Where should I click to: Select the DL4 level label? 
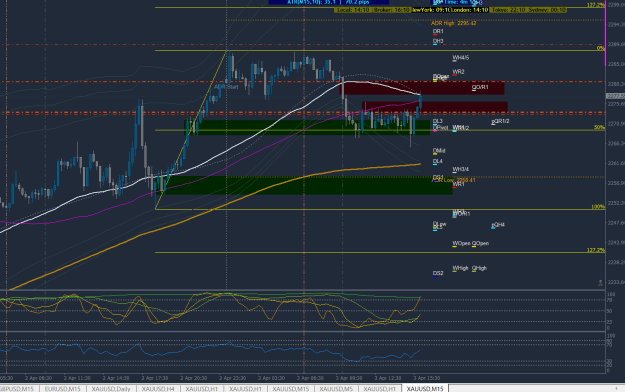point(438,161)
